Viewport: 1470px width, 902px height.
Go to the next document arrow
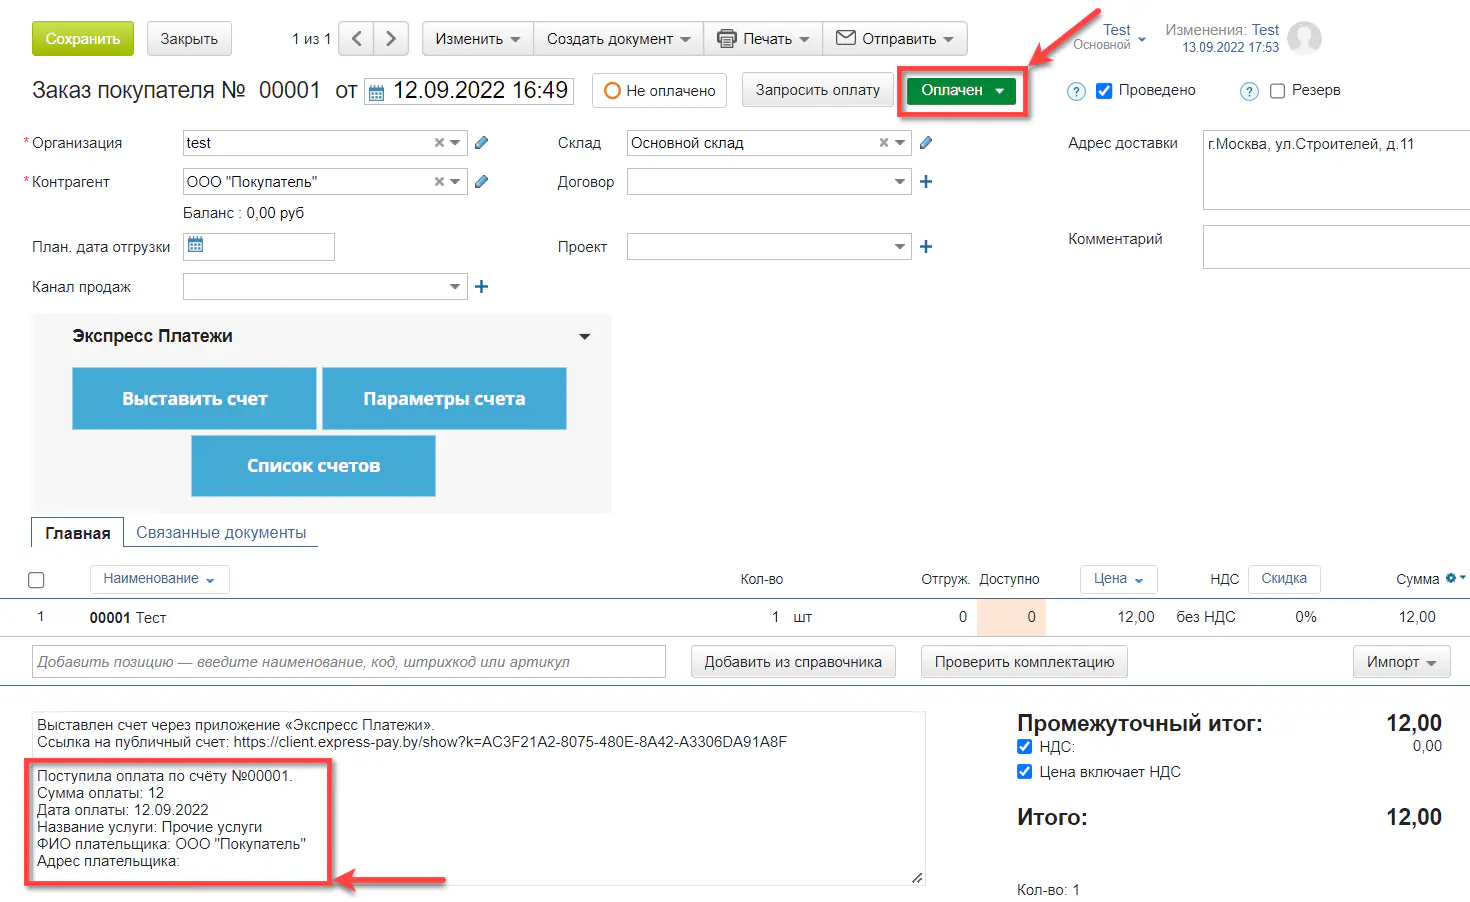[x=391, y=39]
